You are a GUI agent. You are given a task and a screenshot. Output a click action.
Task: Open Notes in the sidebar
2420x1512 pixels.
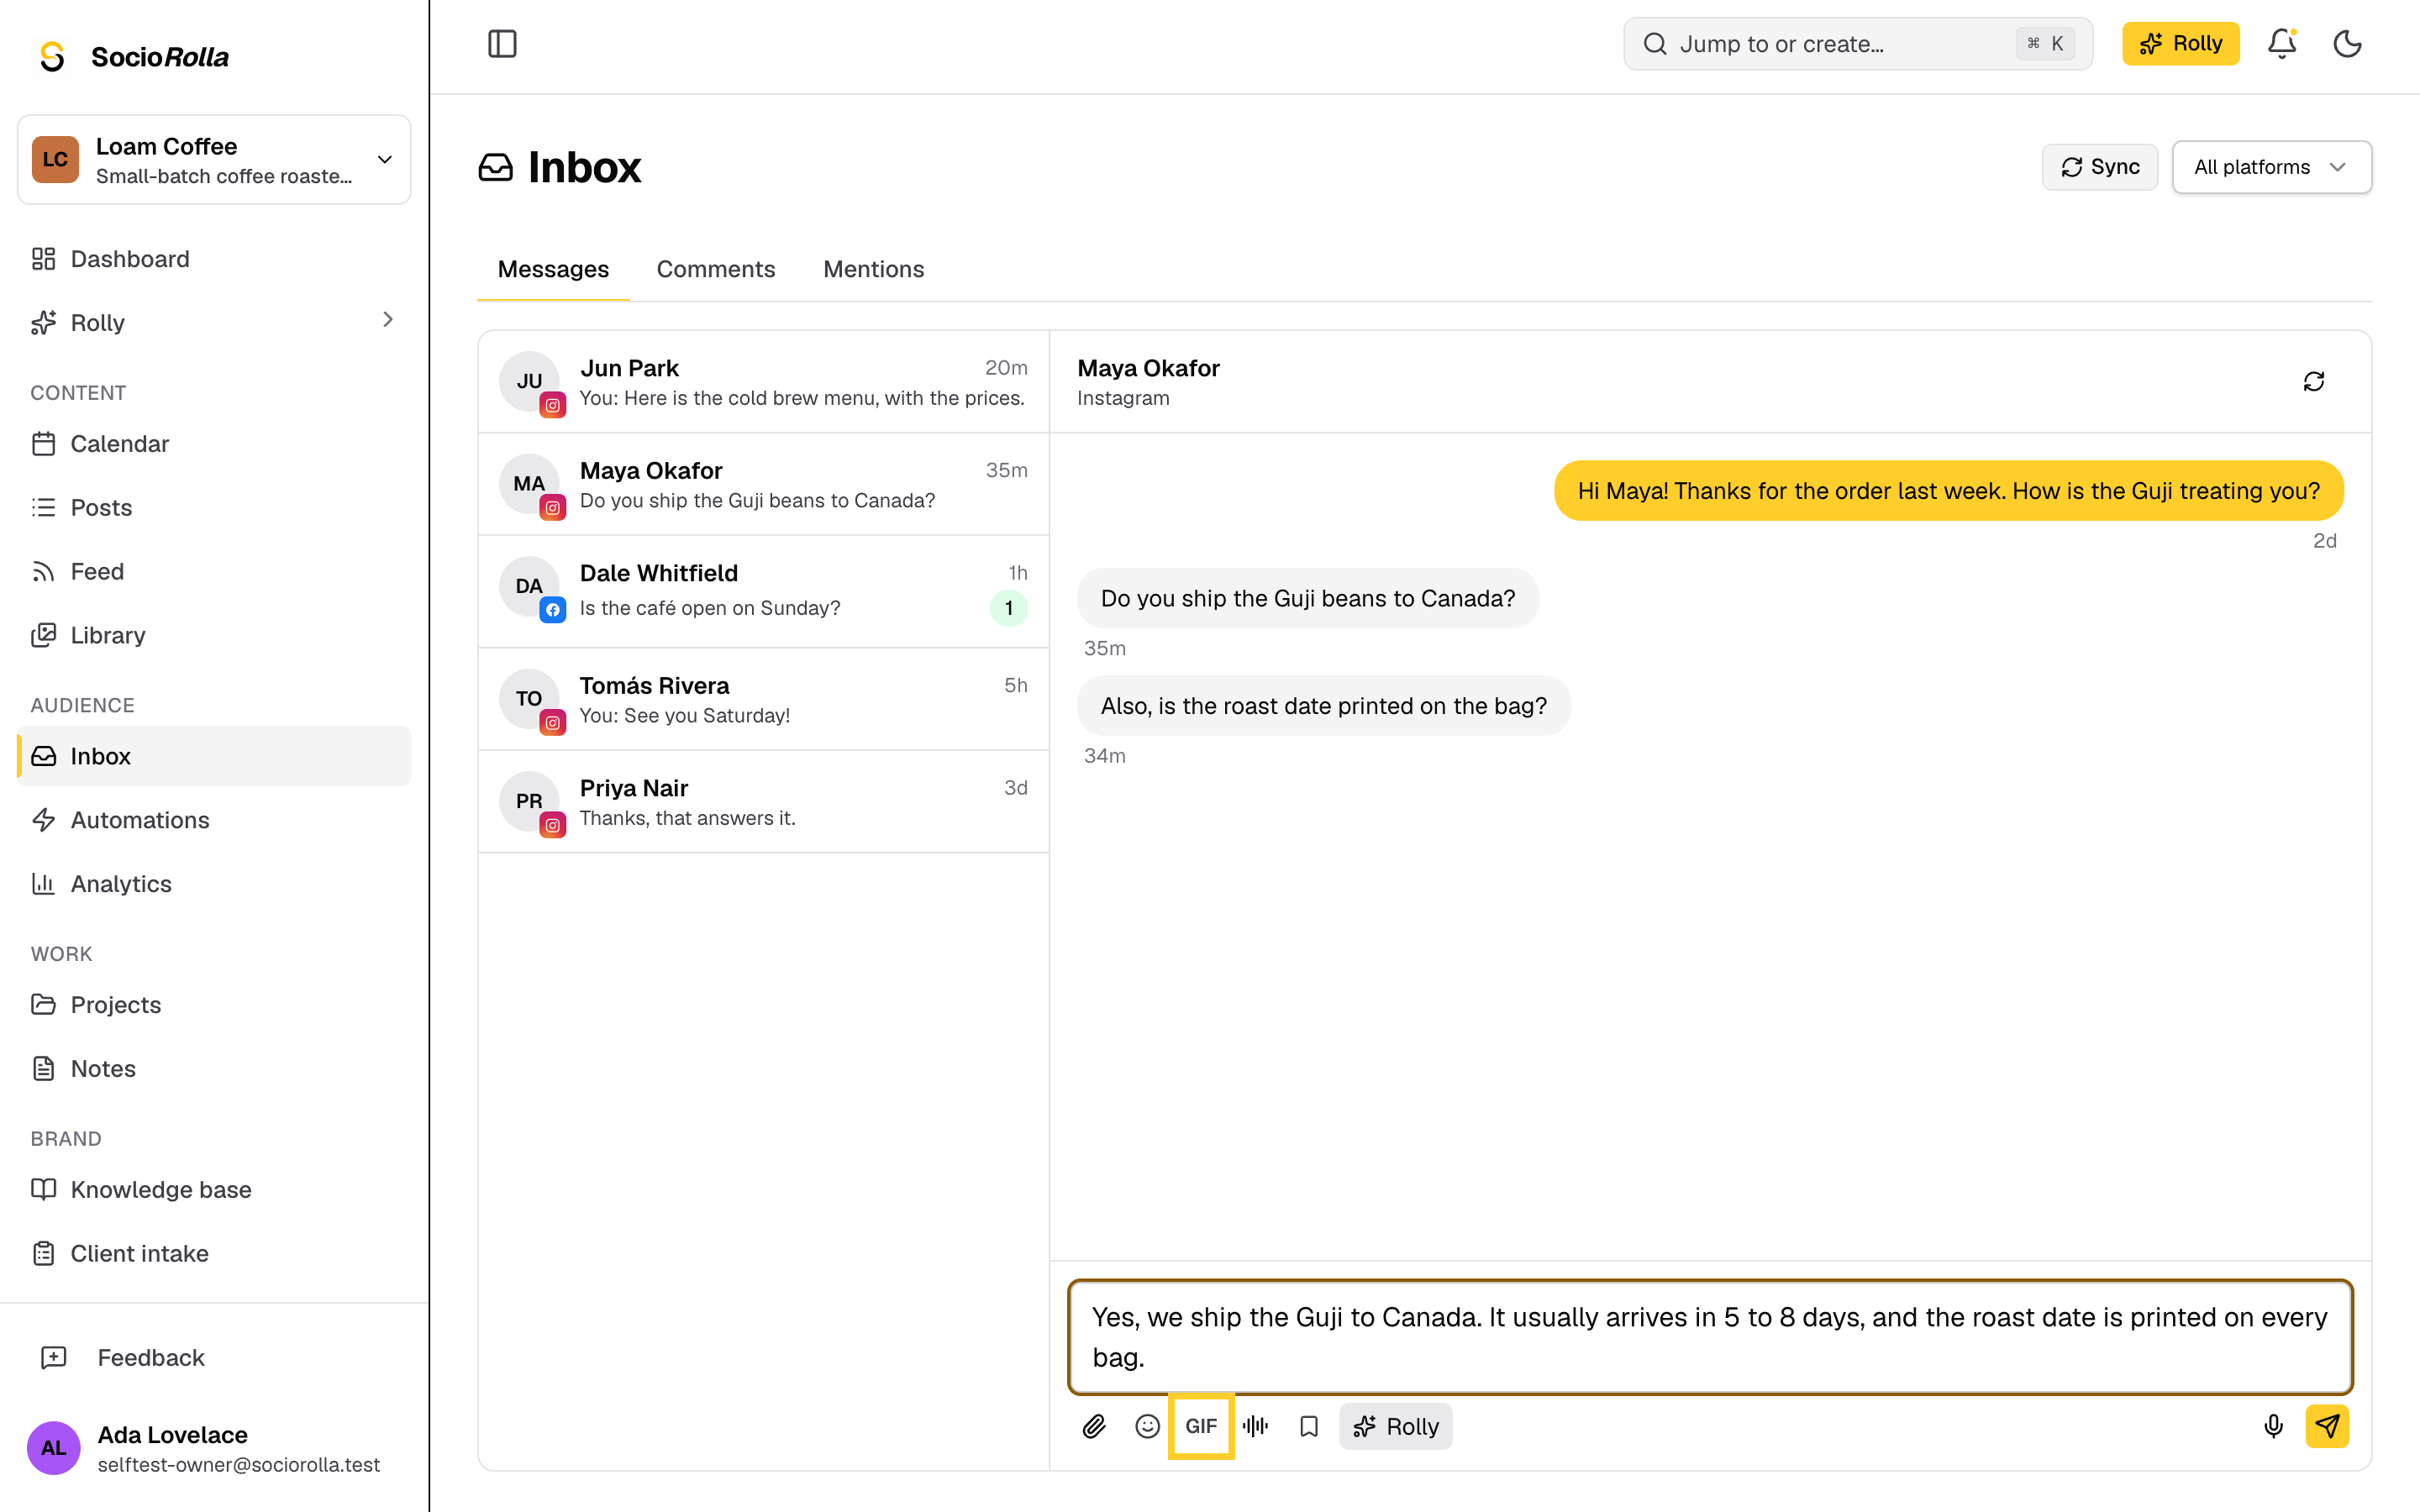click(214, 1069)
